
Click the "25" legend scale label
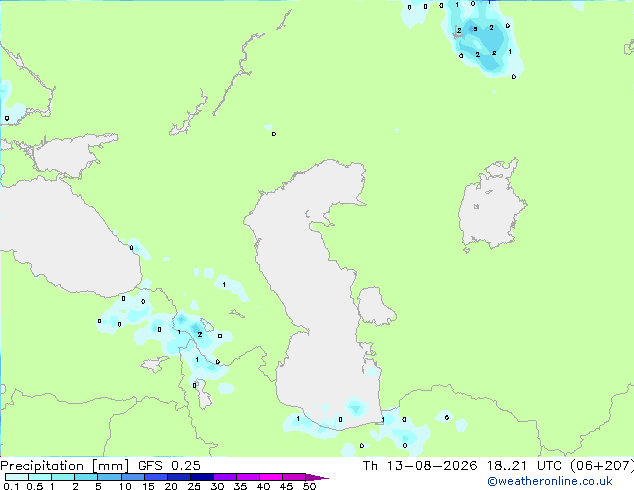194,486
